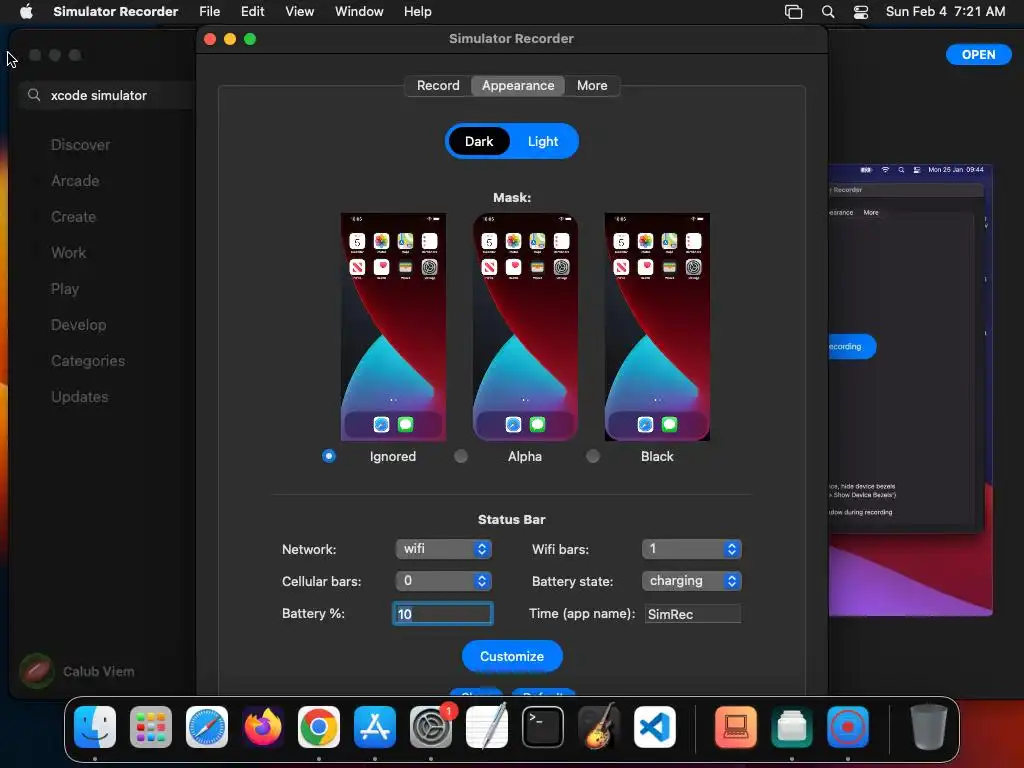This screenshot has width=1024, height=768.
Task: Open Create in App Store sidebar
Action: tap(73, 217)
